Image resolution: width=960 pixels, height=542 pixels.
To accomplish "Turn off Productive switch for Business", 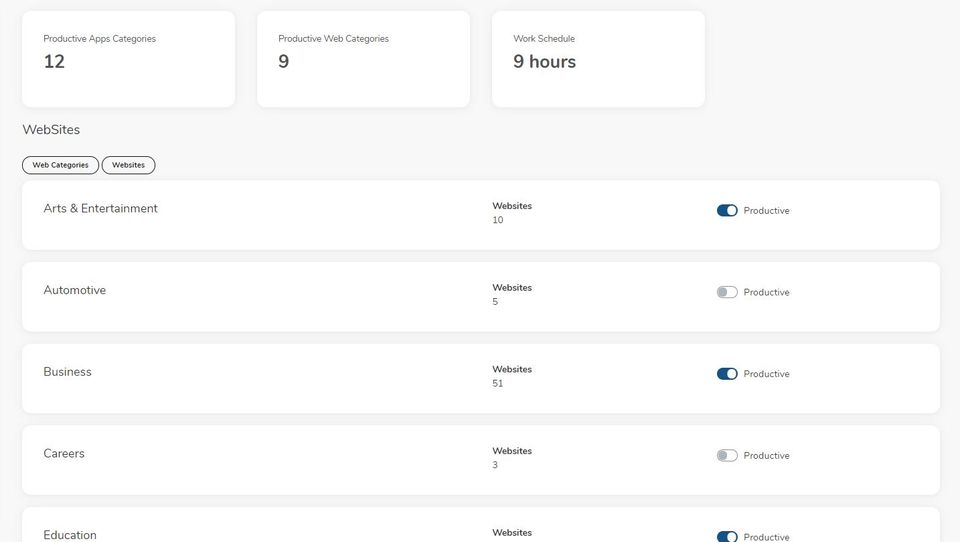I will click(727, 374).
